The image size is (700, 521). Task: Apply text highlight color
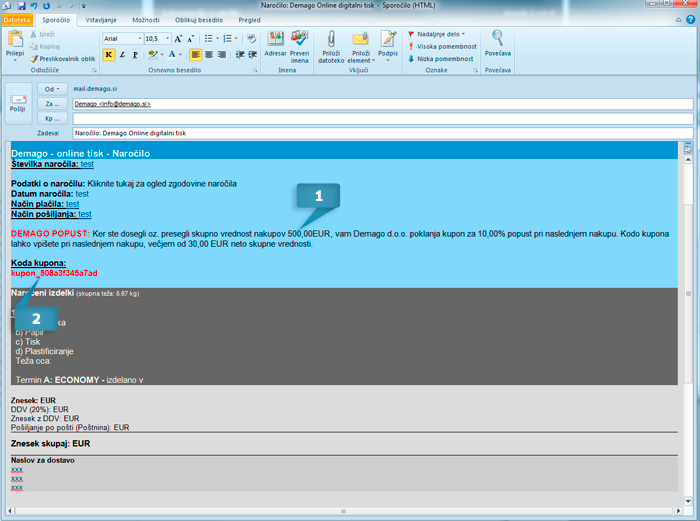(x=153, y=54)
